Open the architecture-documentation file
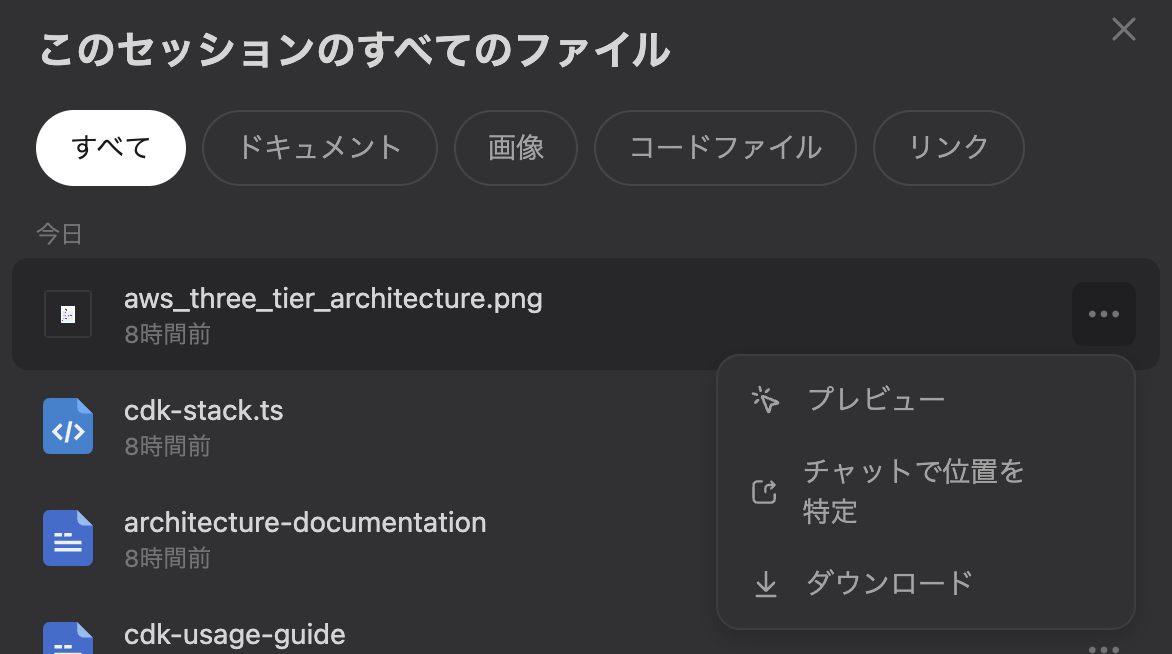Image resolution: width=1172 pixels, height=654 pixels. [305, 522]
